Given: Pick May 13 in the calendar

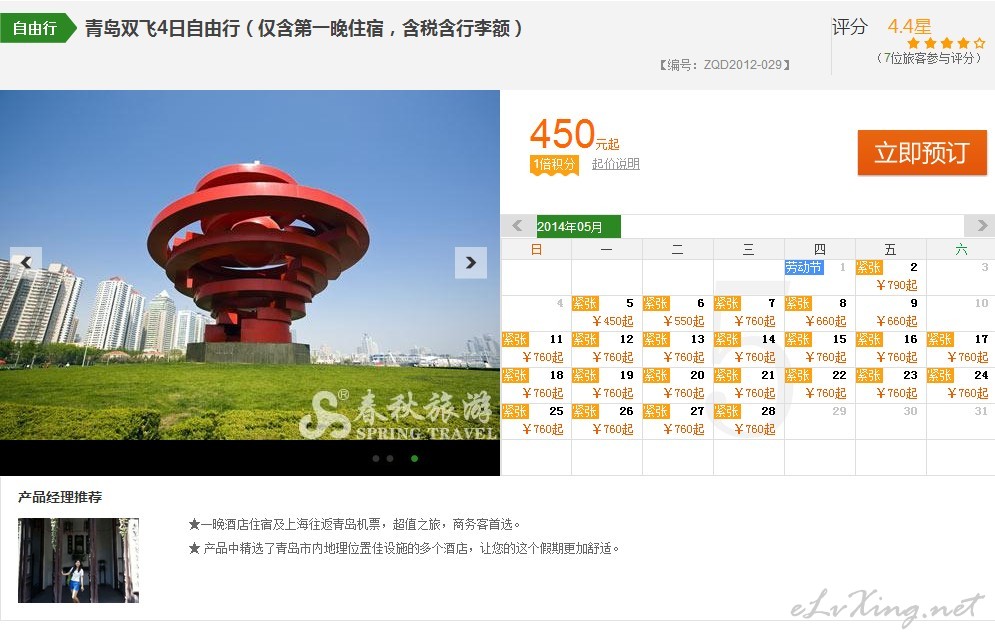Looking at the screenshot, I should [678, 348].
